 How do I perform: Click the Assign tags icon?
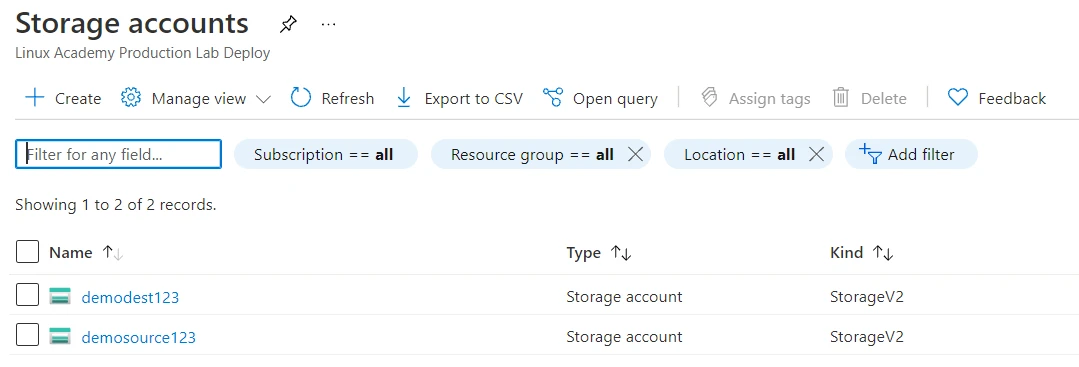(709, 98)
